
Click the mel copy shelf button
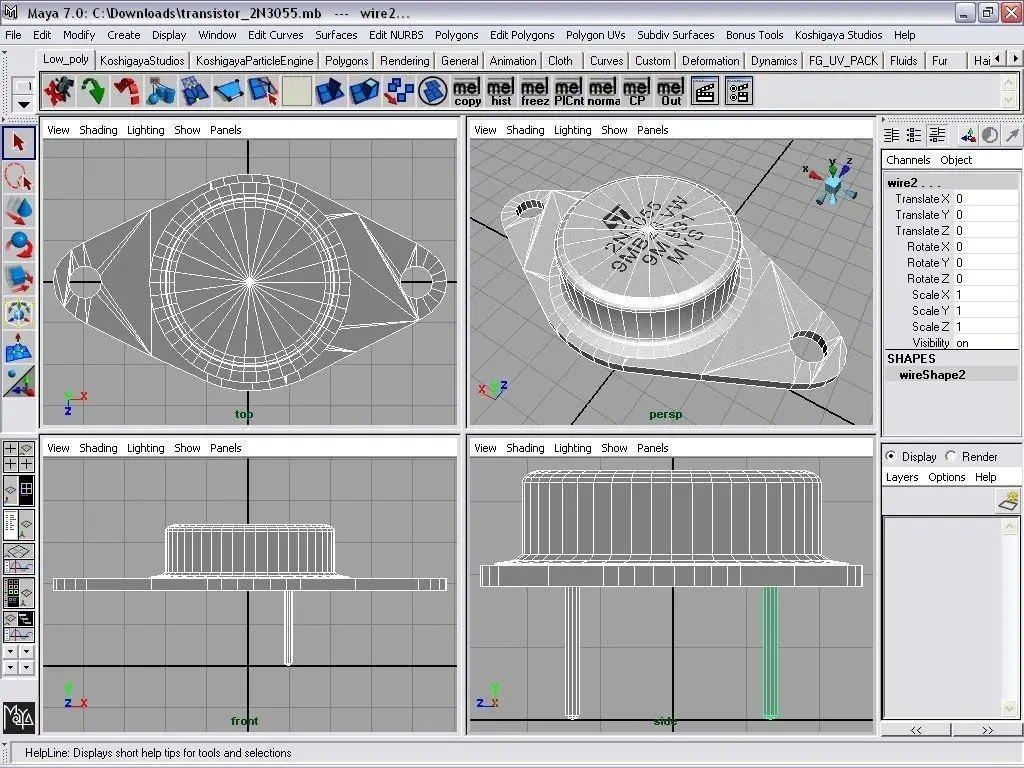tap(467, 91)
